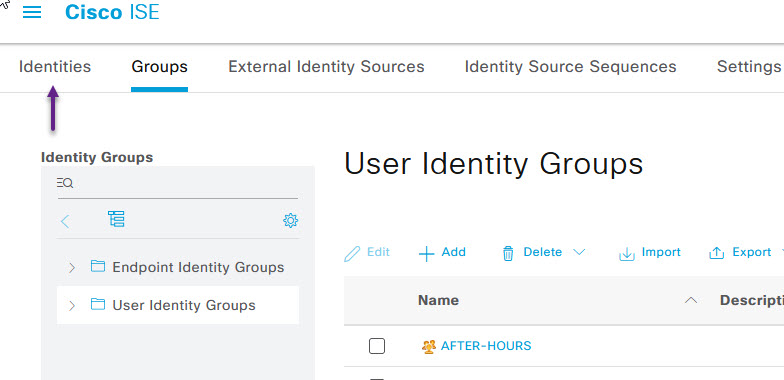
Task: Go back with the left chevron arrow
Action: (x=65, y=221)
